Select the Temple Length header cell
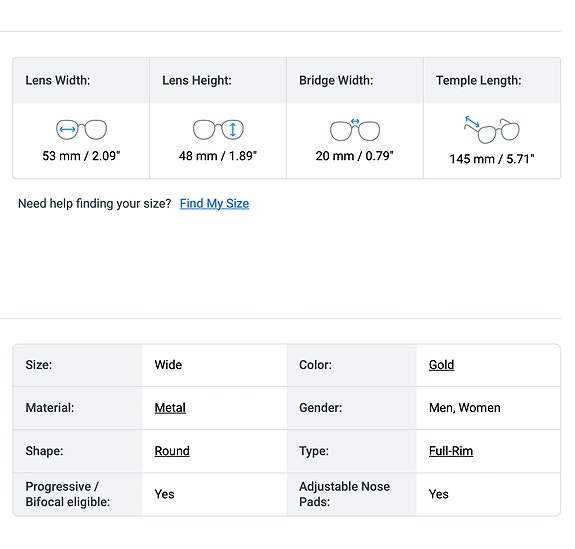 492,80
